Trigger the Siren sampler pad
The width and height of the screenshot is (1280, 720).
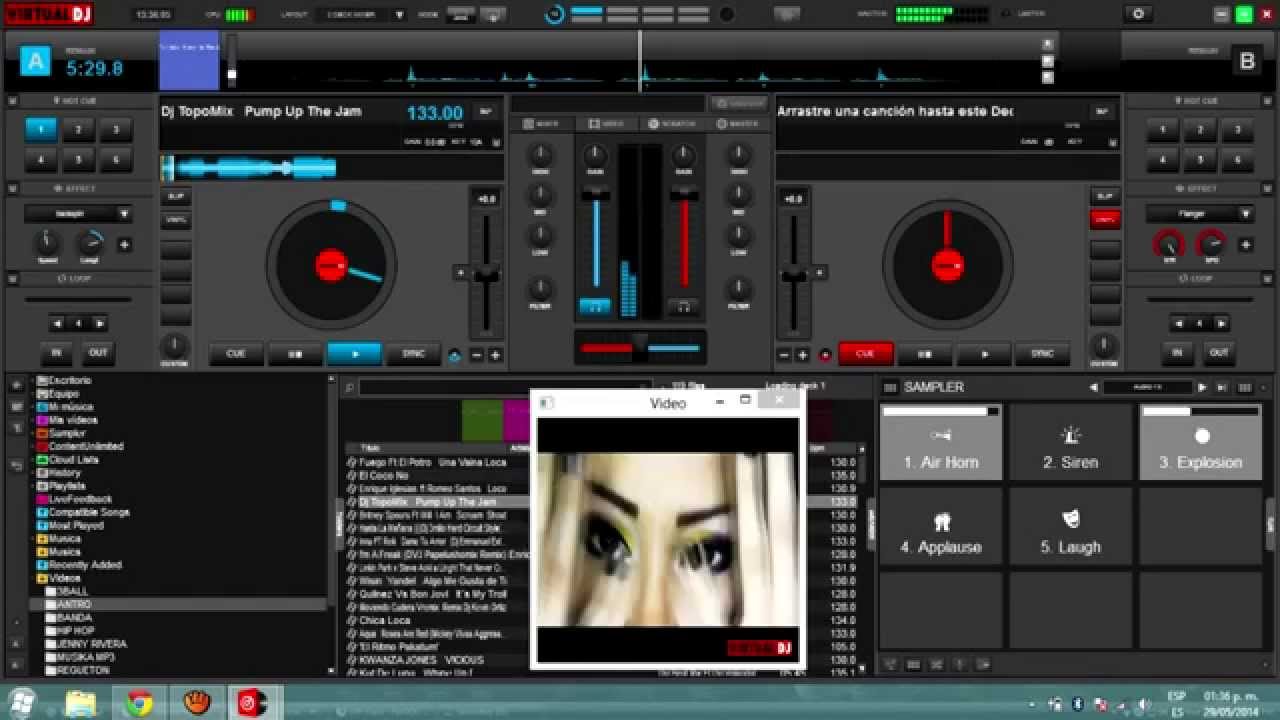tap(1070, 442)
